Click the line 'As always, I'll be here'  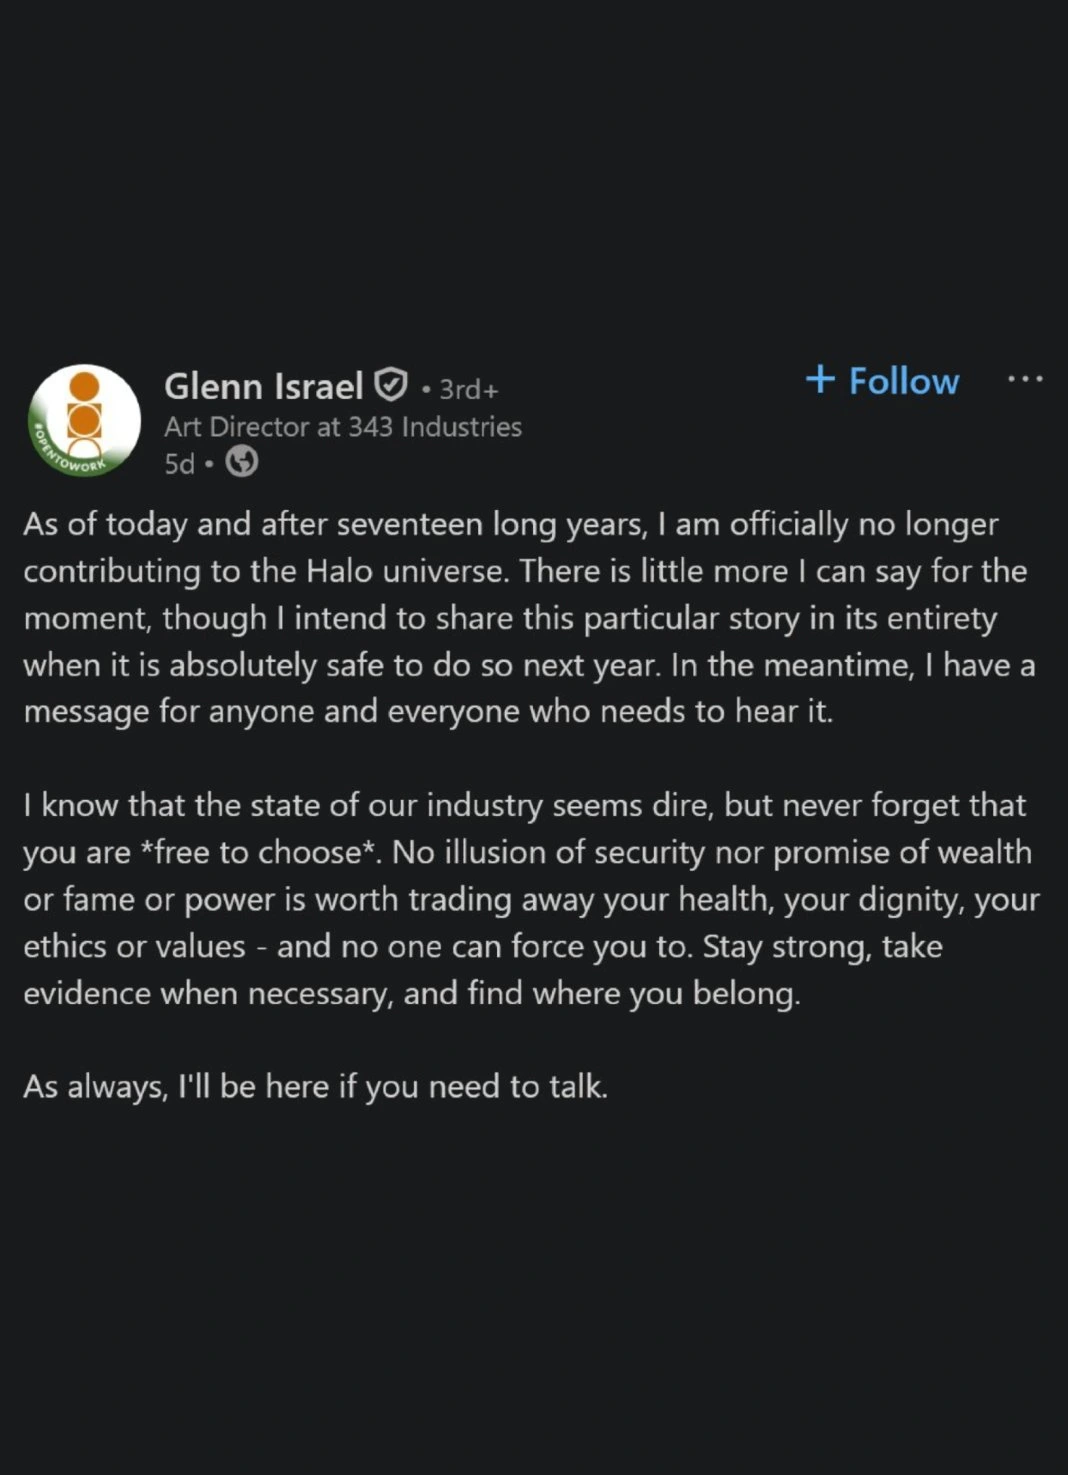pos(315,1086)
